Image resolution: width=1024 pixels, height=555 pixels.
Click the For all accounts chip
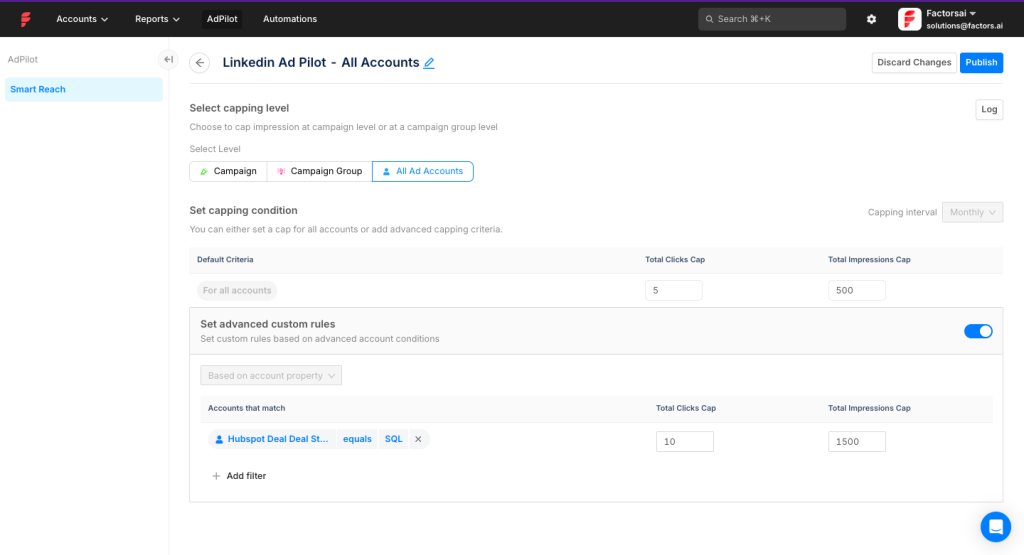pyautogui.click(x=236, y=291)
